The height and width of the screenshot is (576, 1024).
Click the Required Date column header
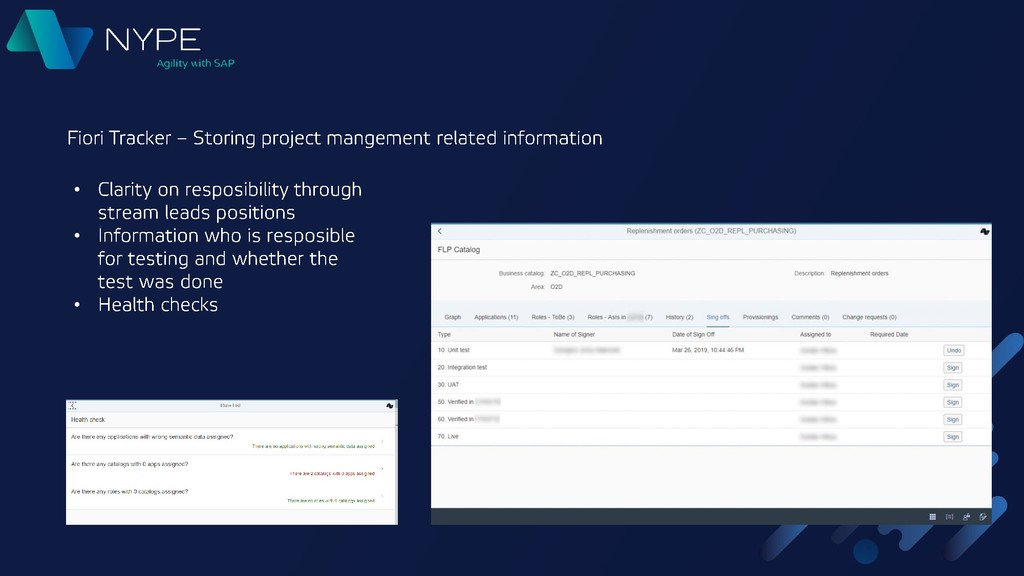[889, 334]
